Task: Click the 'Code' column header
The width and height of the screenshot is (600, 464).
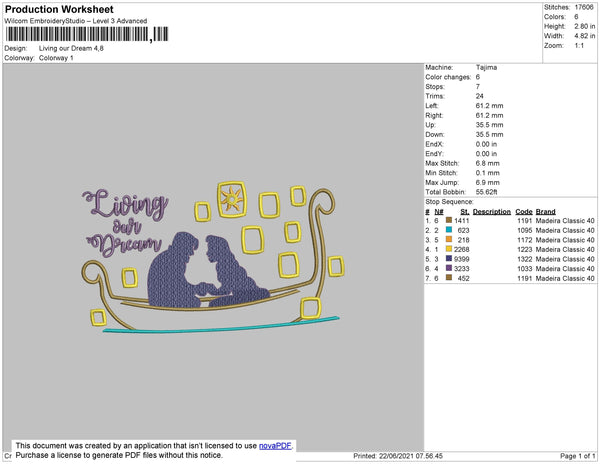Action: click(x=524, y=212)
